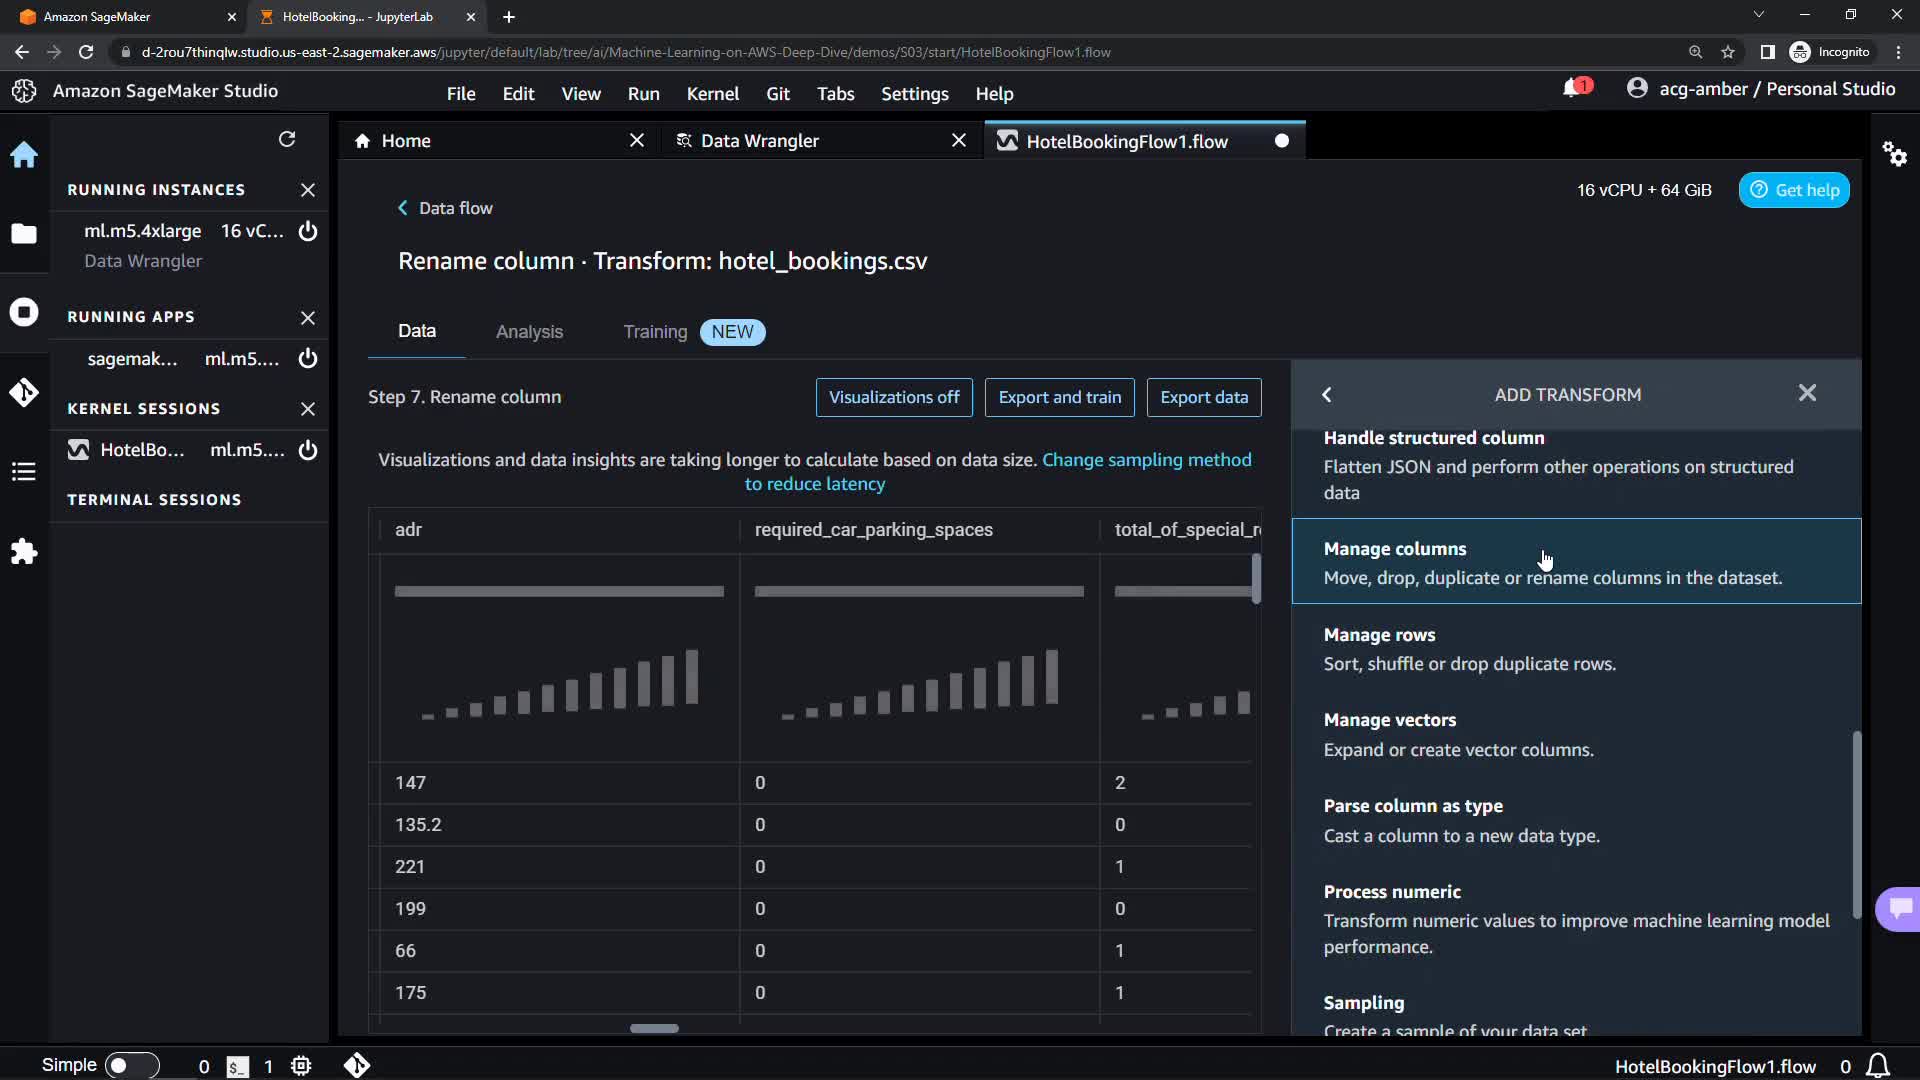1920x1080 pixels.
Task: Open the Home sidebar icon
Action: pyautogui.click(x=24, y=155)
